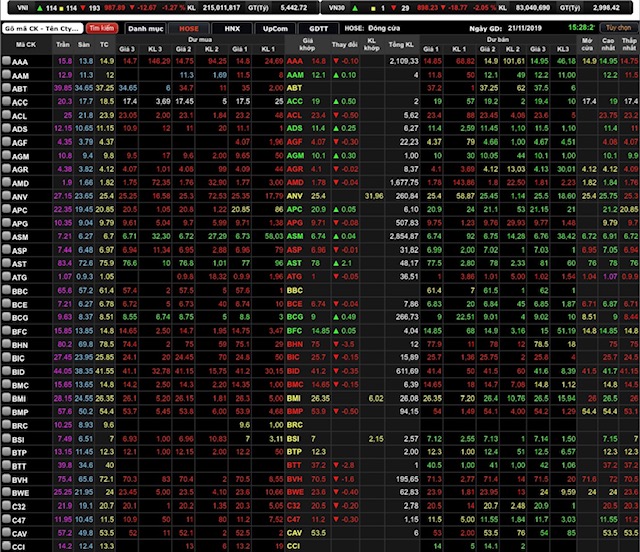Click the stock code search input field
Screen dimensions: 640x552
[42, 28]
